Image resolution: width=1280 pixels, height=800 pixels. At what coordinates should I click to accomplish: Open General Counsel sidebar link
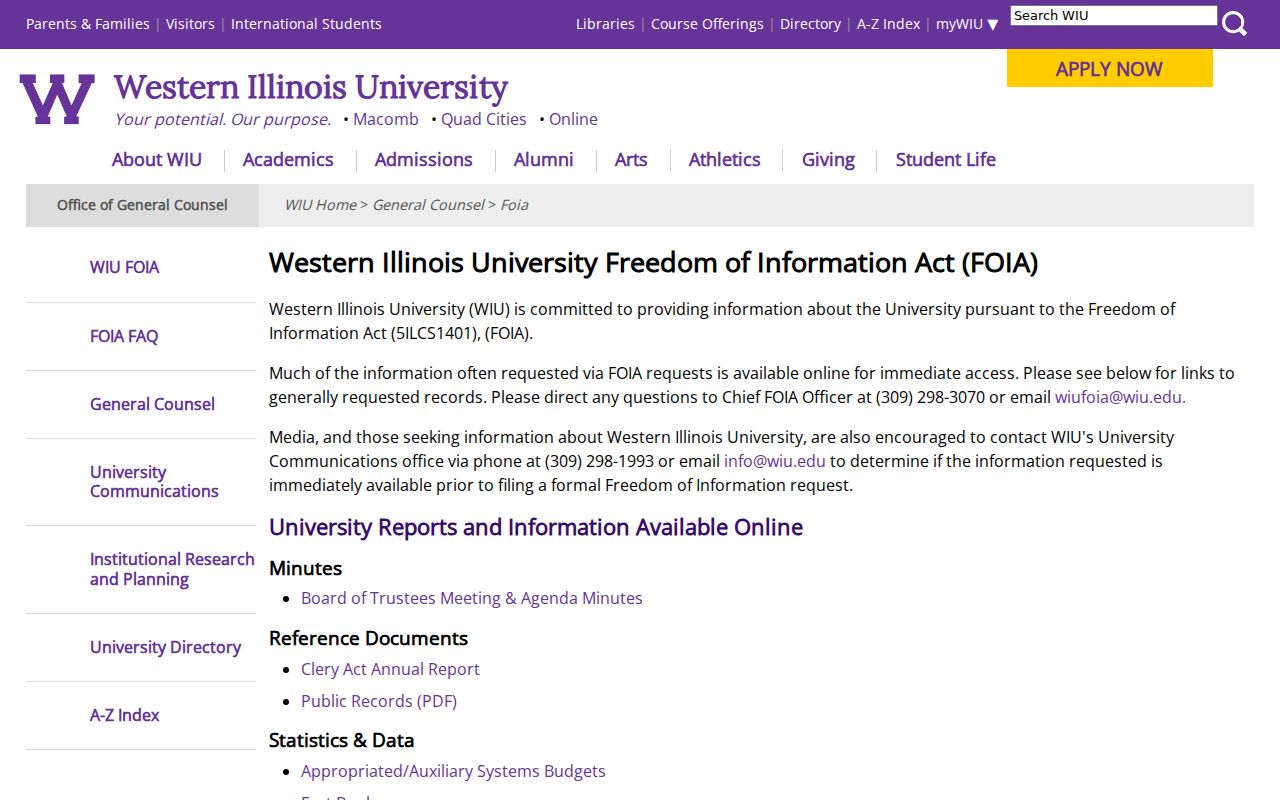pyautogui.click(x=152, y=404)
